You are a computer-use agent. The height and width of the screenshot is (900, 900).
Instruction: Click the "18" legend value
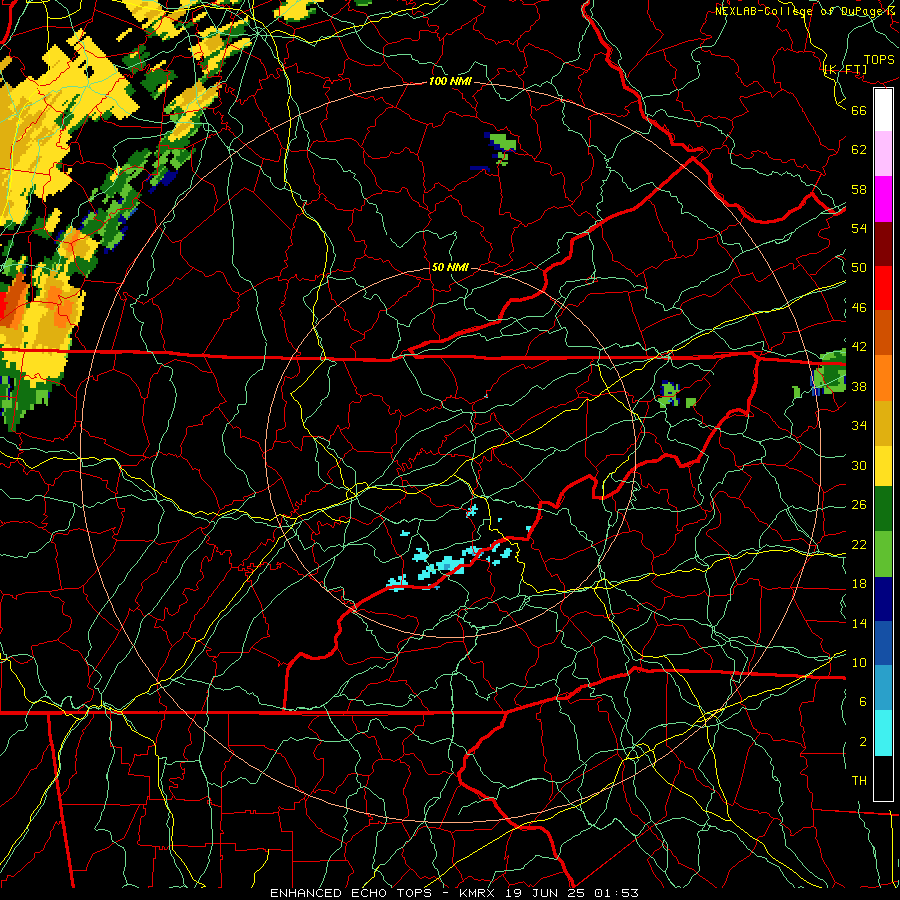(859, 584)
